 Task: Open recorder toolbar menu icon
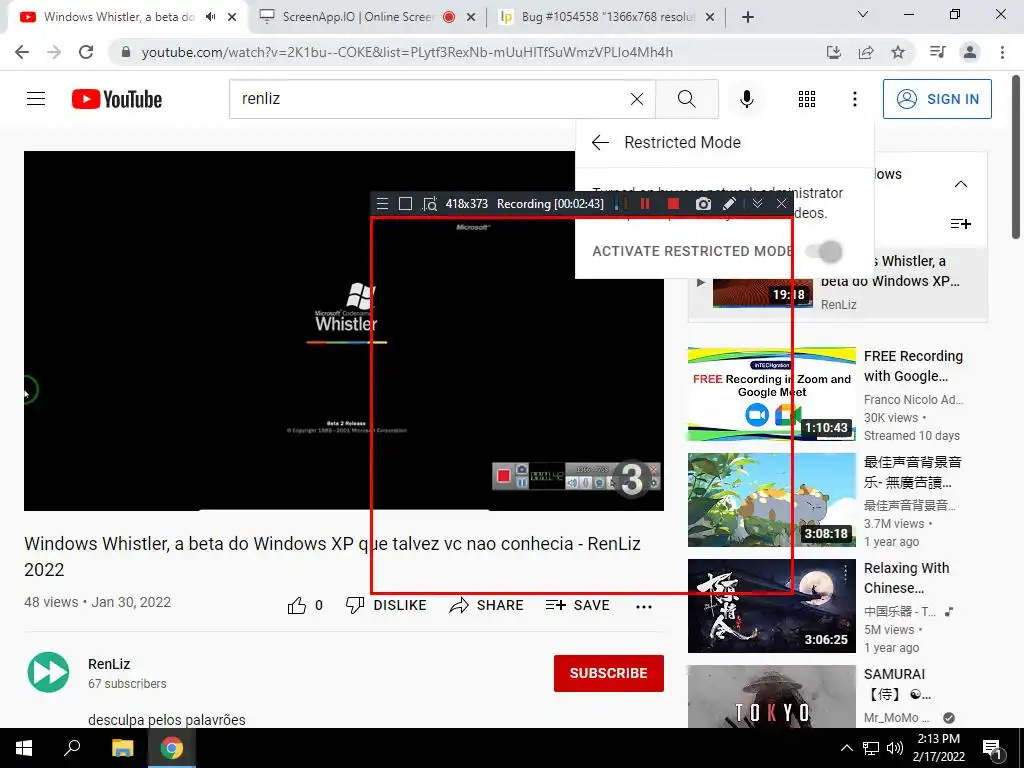click(383, 204)
